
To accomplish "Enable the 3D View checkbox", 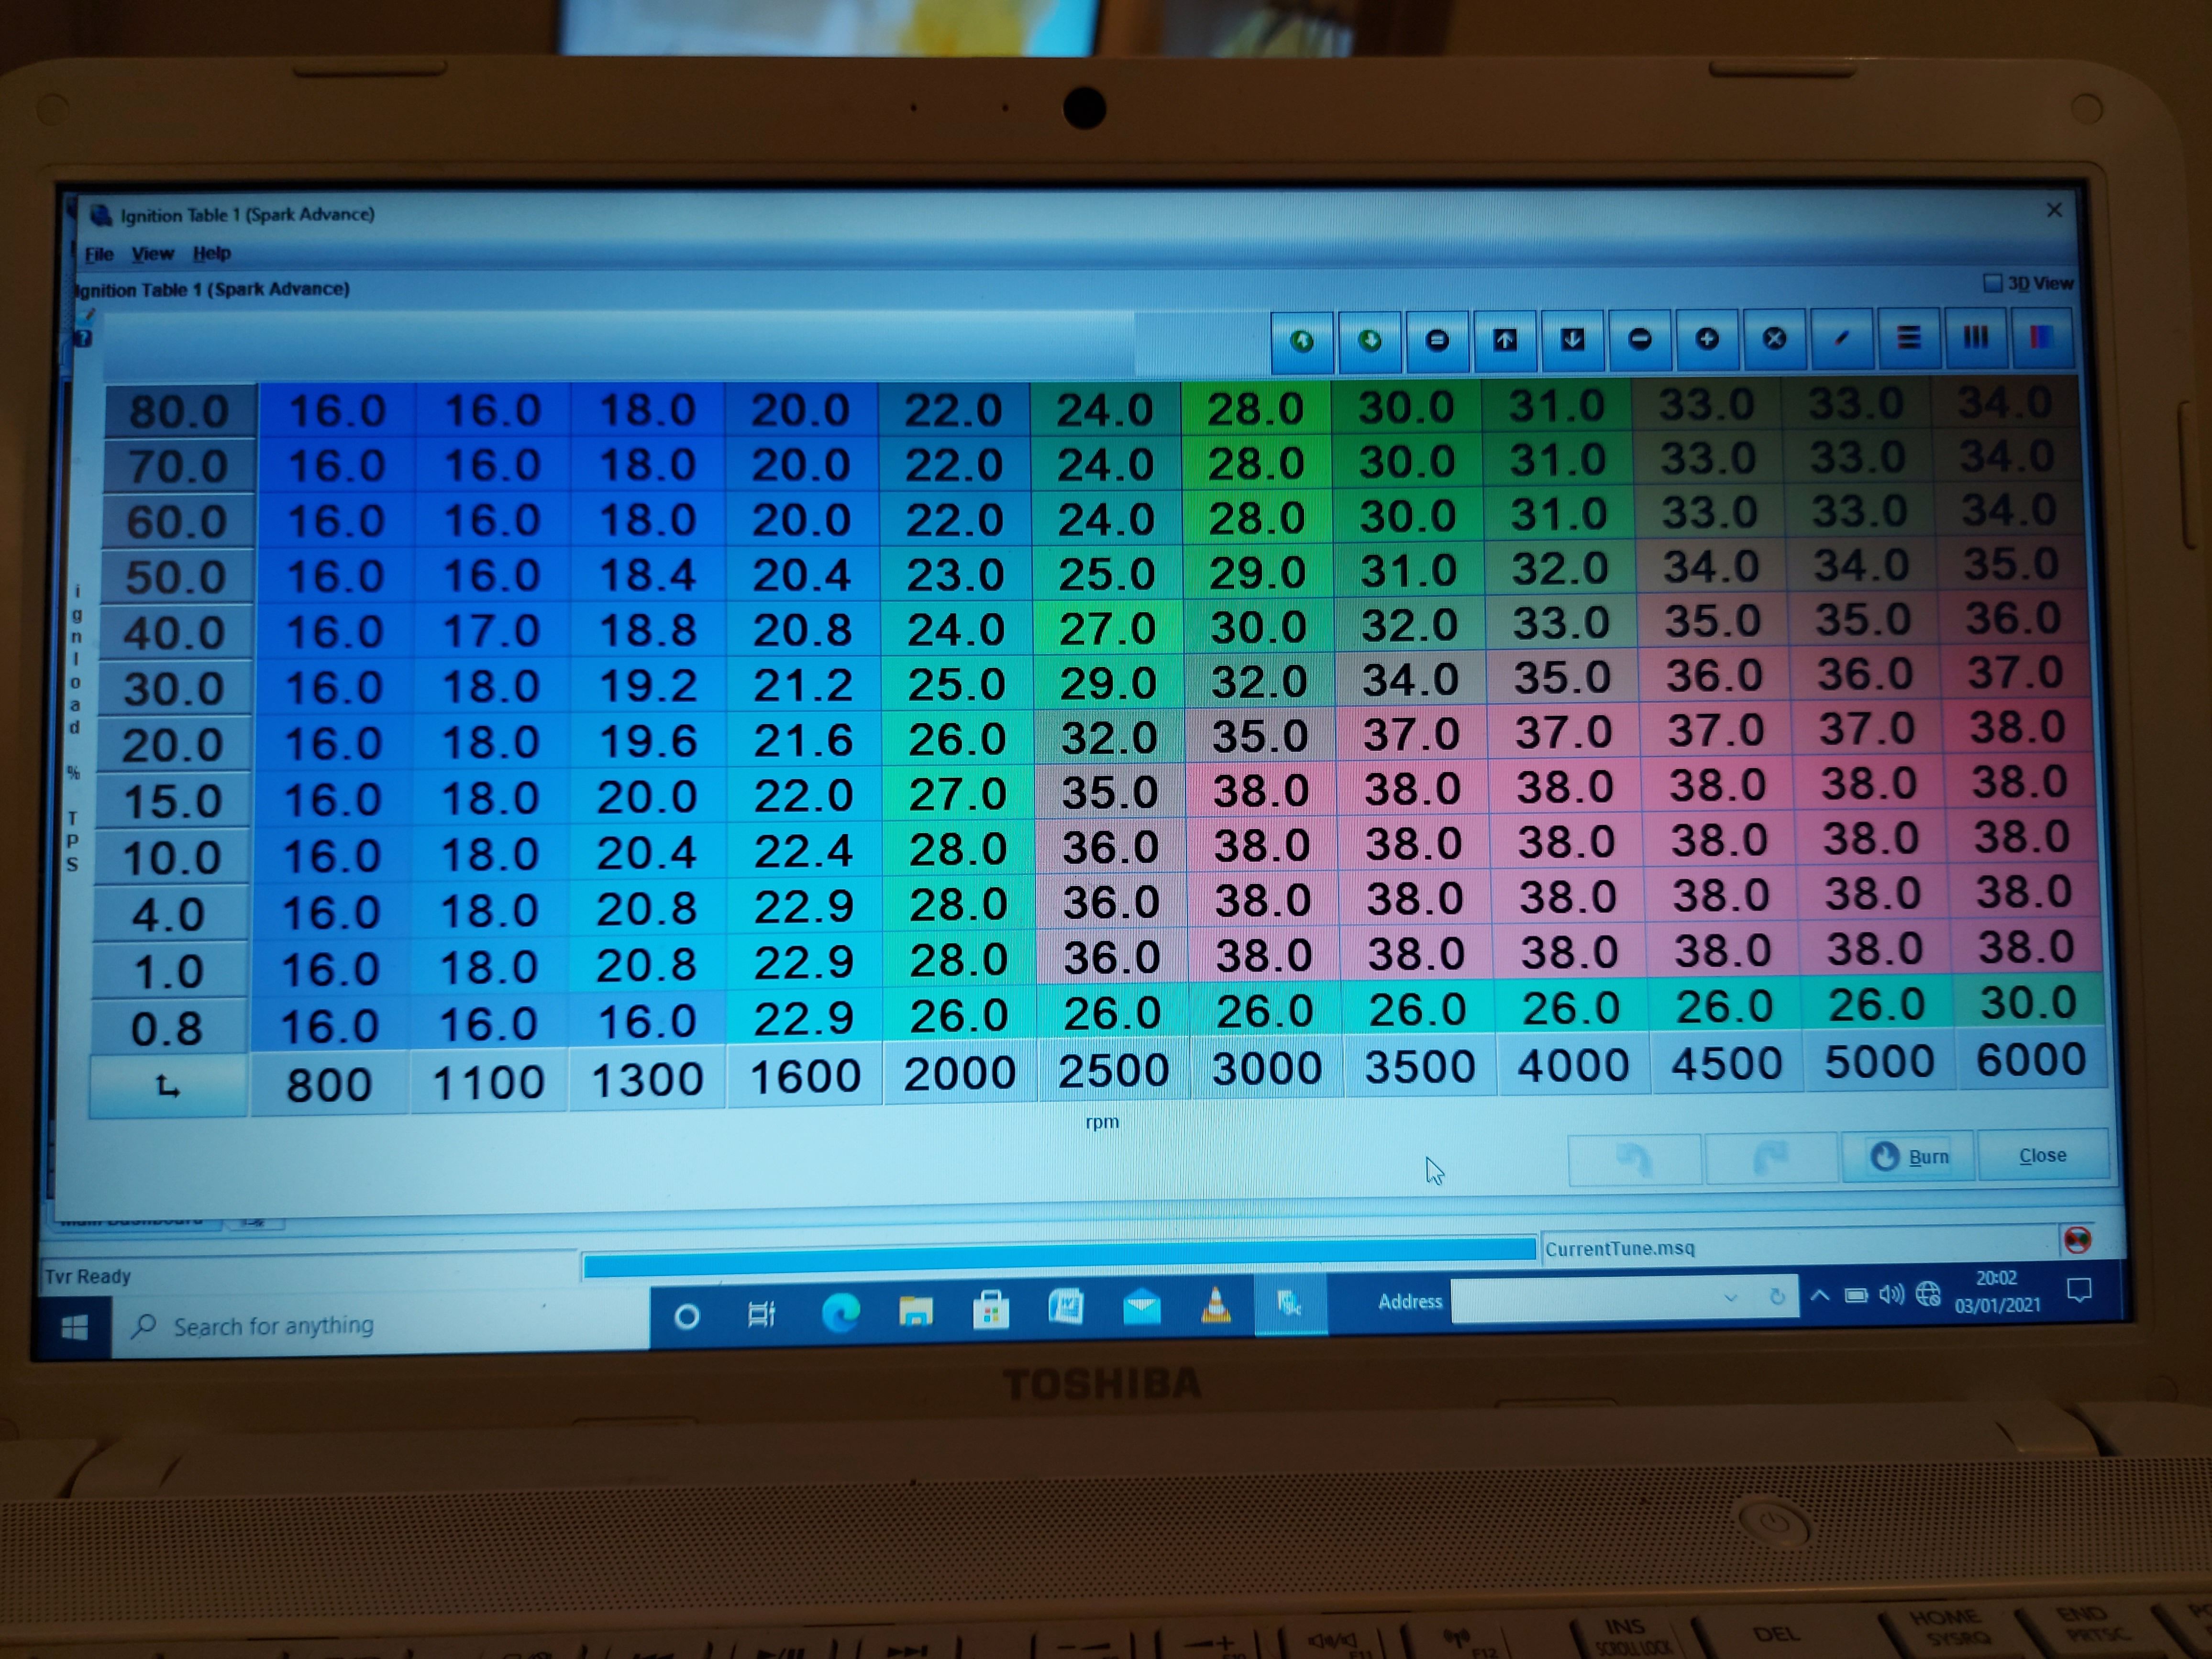I will [1992, 284].
